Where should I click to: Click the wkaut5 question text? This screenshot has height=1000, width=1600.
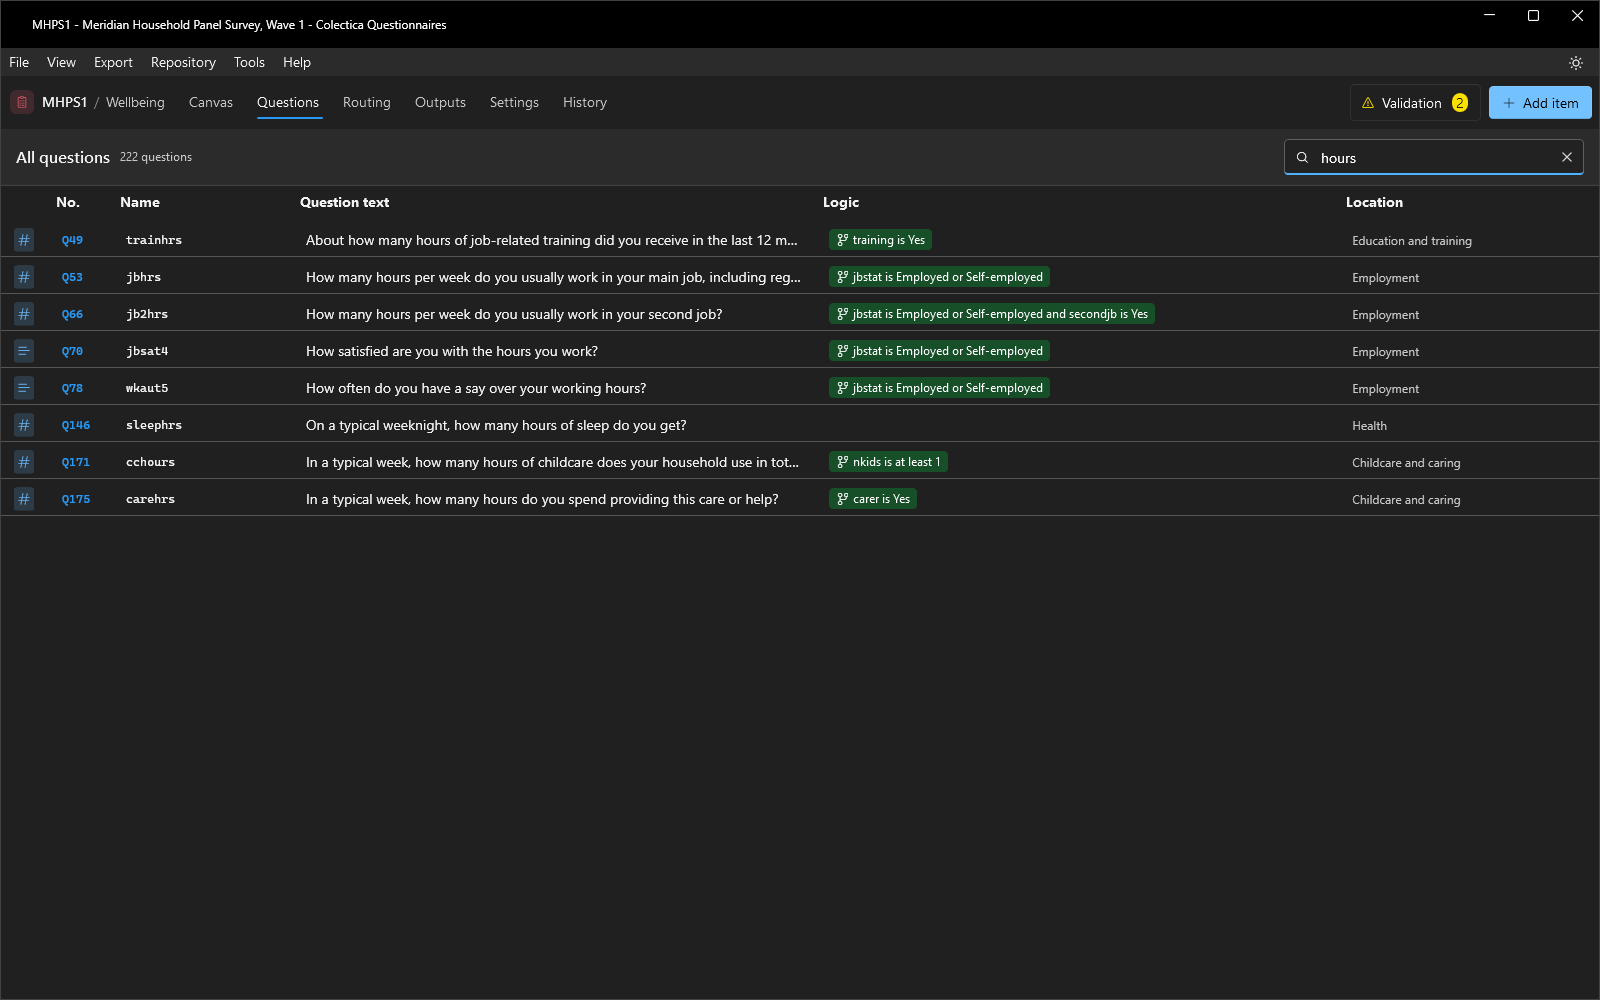(x=476, y=388)
